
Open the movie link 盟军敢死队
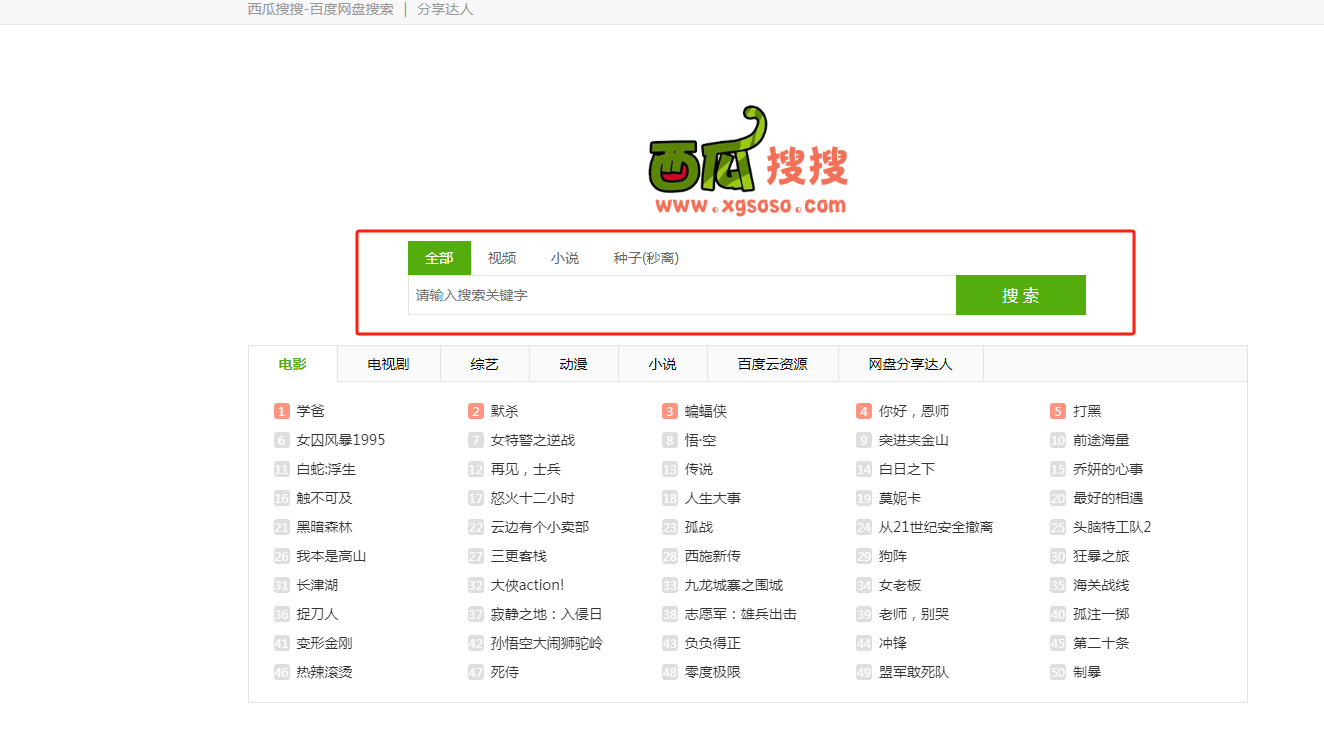click(x=914, y=672)
